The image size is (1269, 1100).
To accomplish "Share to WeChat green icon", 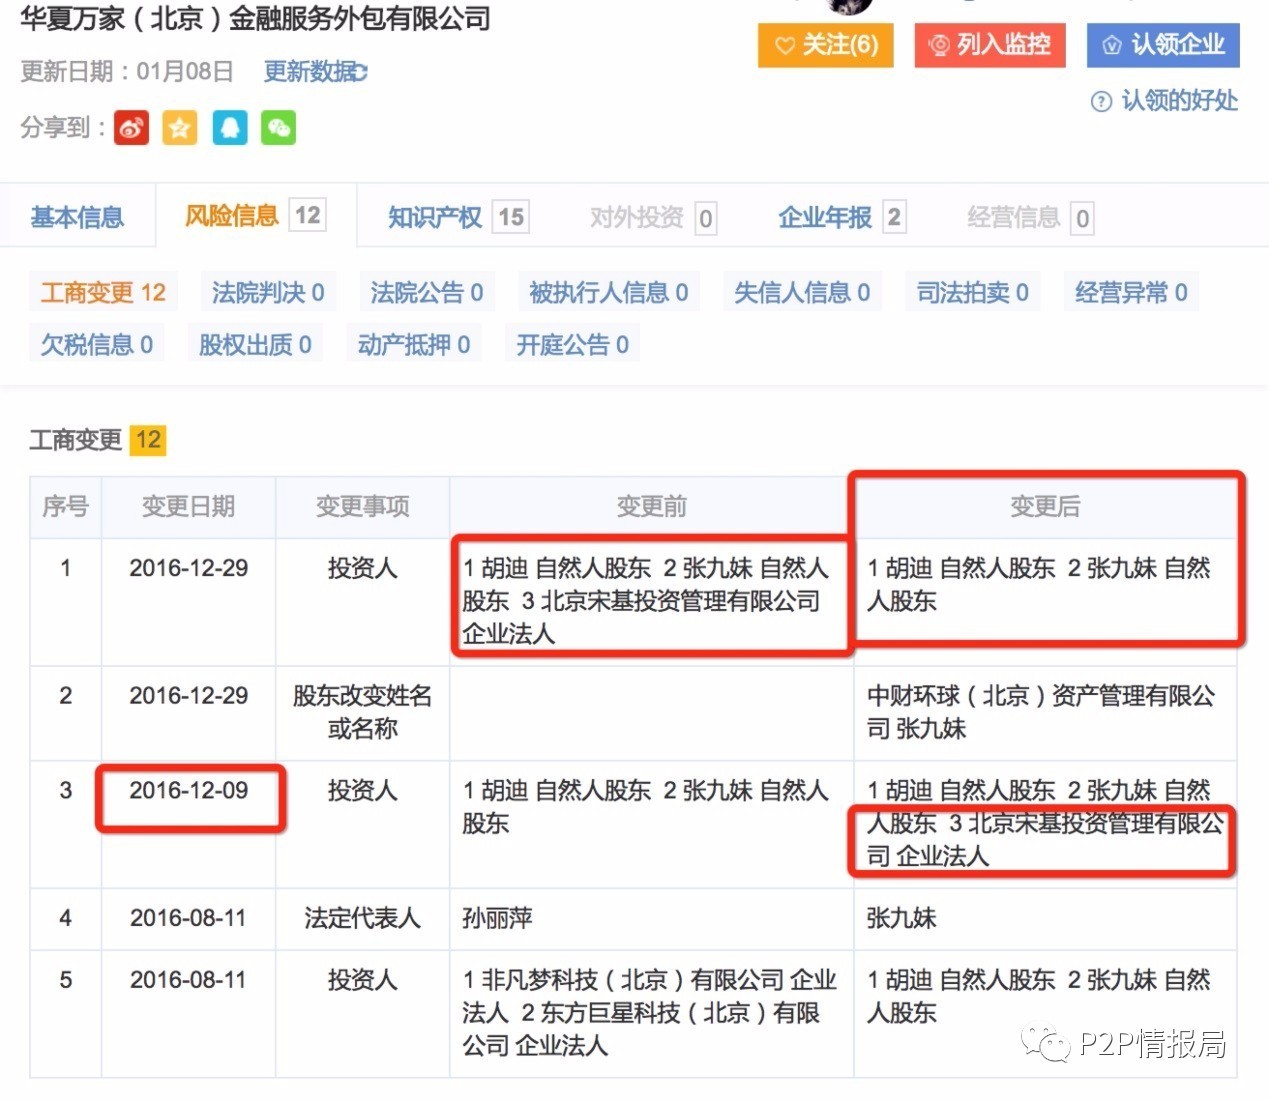I will click(x=279, y=128).
